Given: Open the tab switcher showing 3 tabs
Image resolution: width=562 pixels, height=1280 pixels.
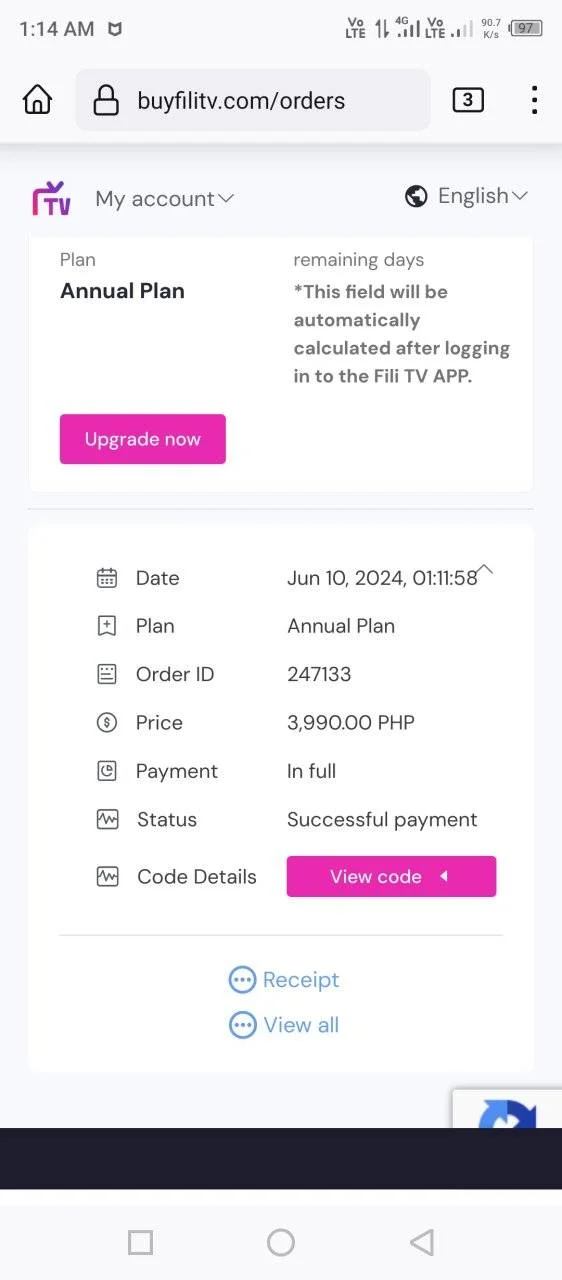Looking at the screenshot, I should [468, 100].
